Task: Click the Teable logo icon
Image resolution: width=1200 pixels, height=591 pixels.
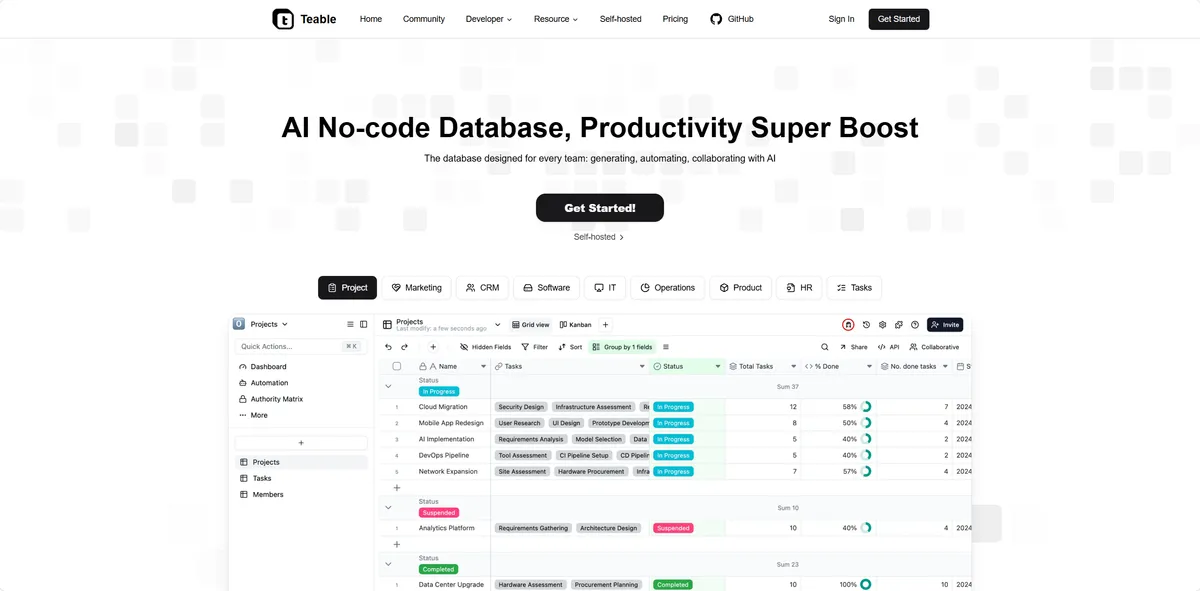Action: click(x=283, y=19)
